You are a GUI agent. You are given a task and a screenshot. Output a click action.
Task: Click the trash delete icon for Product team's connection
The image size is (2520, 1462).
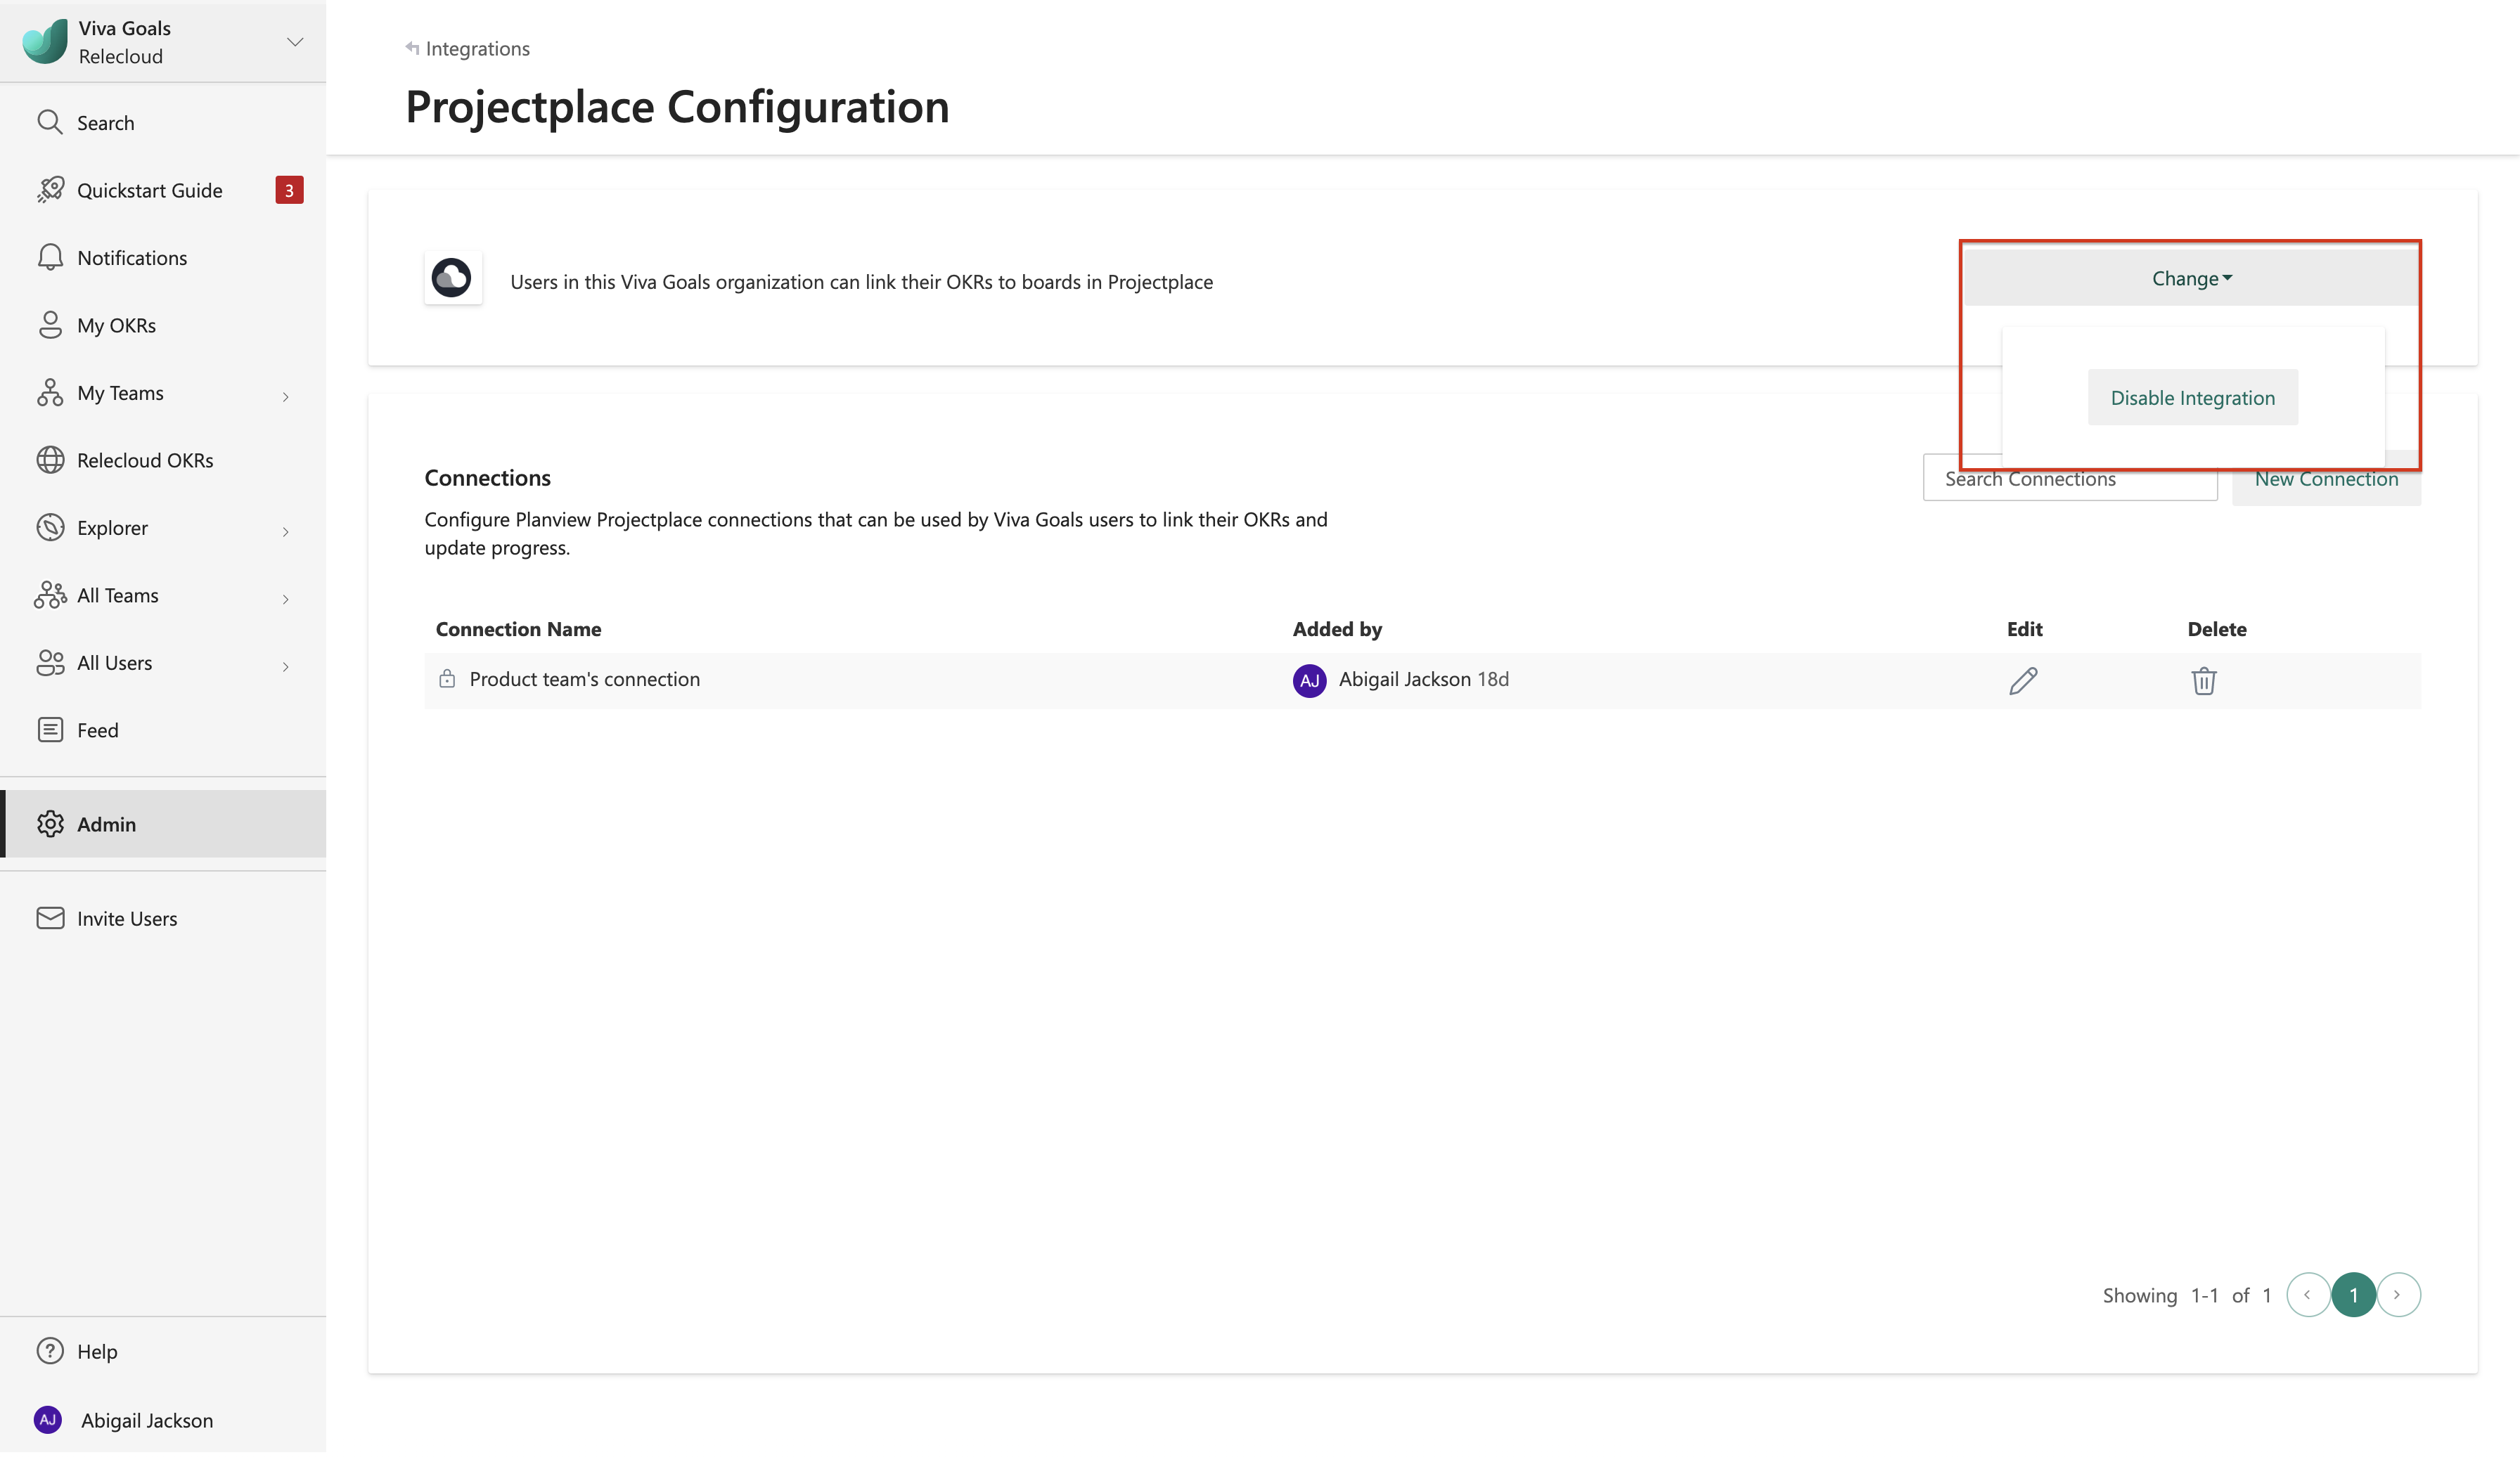pos(2204,681)
